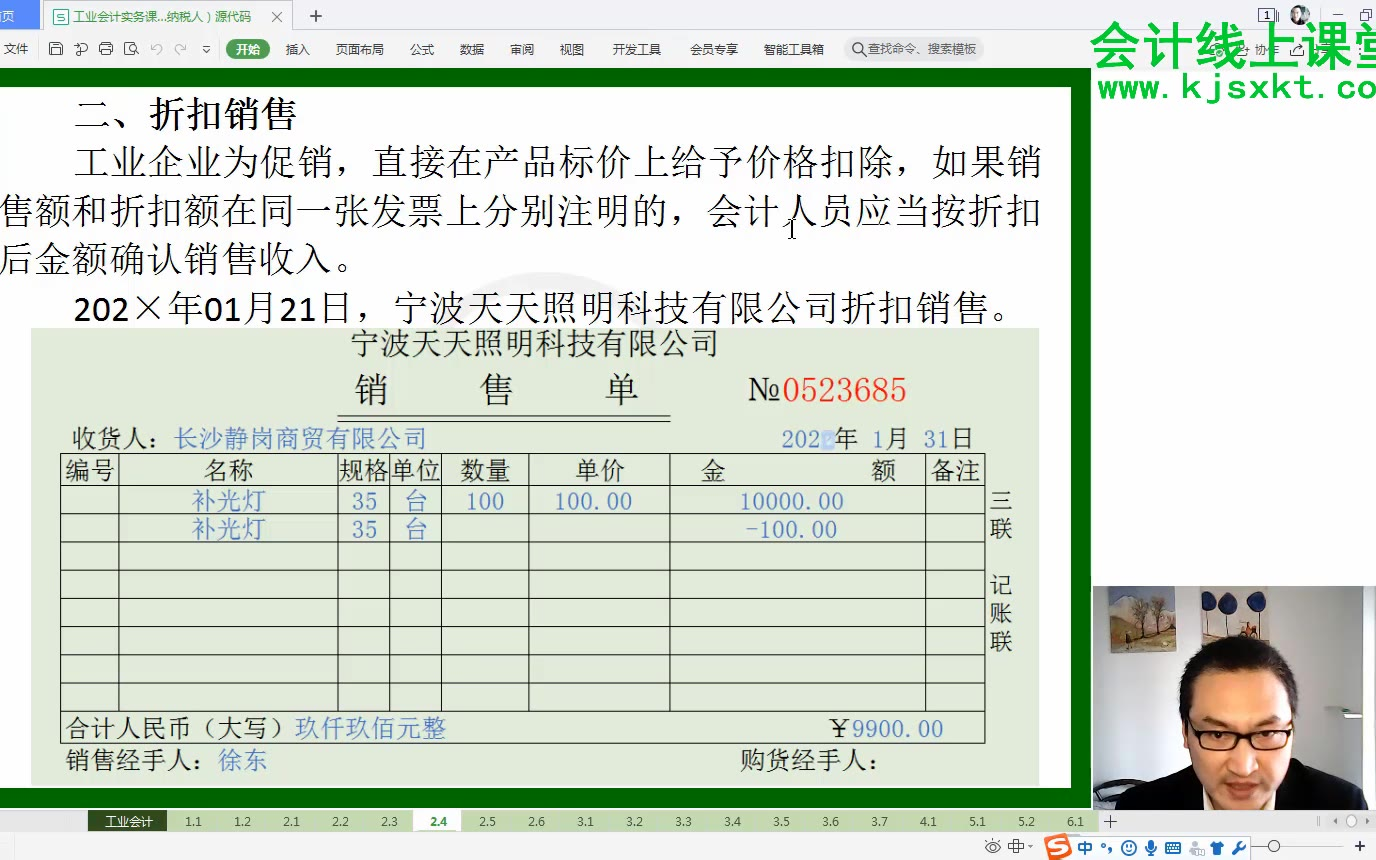Open the 数据 ribbon tab
The width and height of the screenshot is (1376, 860).
pos(472,49)
